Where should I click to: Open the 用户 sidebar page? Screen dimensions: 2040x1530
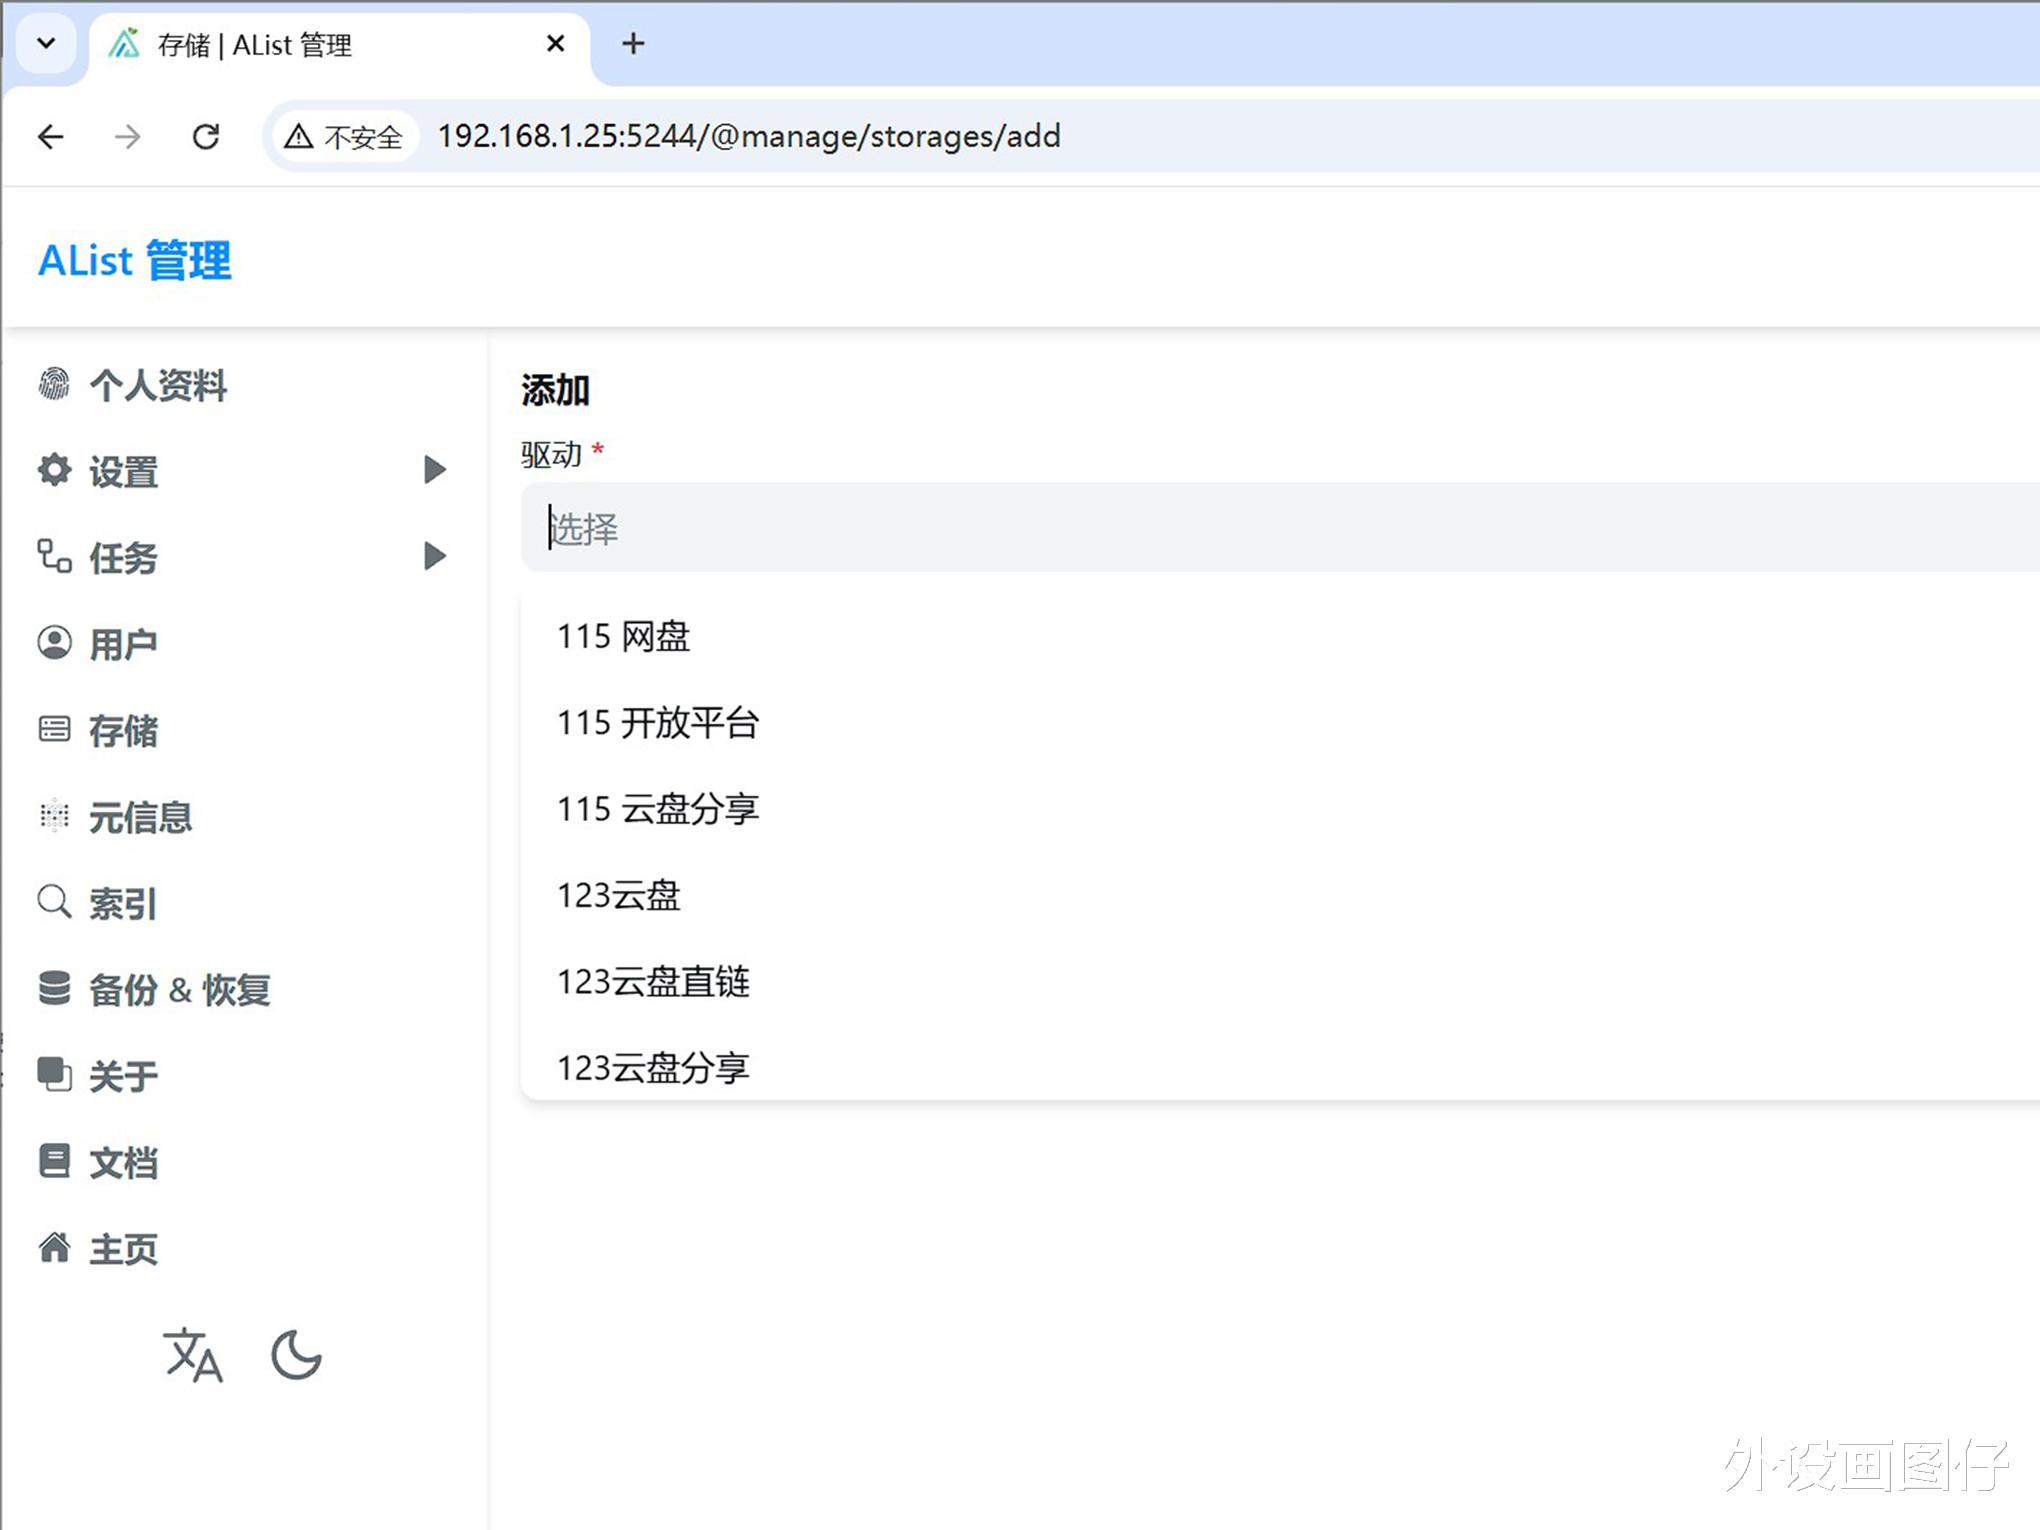(123, 644)
